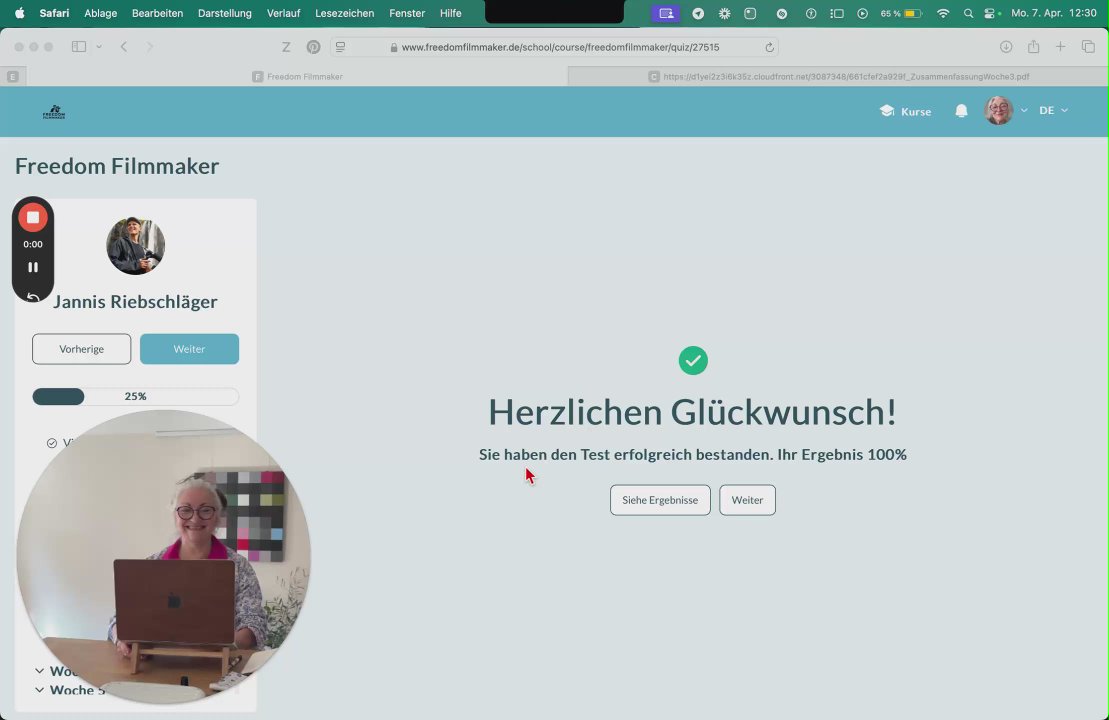Toggle the Safari sidebar icon
Image resolution: width=1109 pixels, height=720 pixels.
point(79,47)
